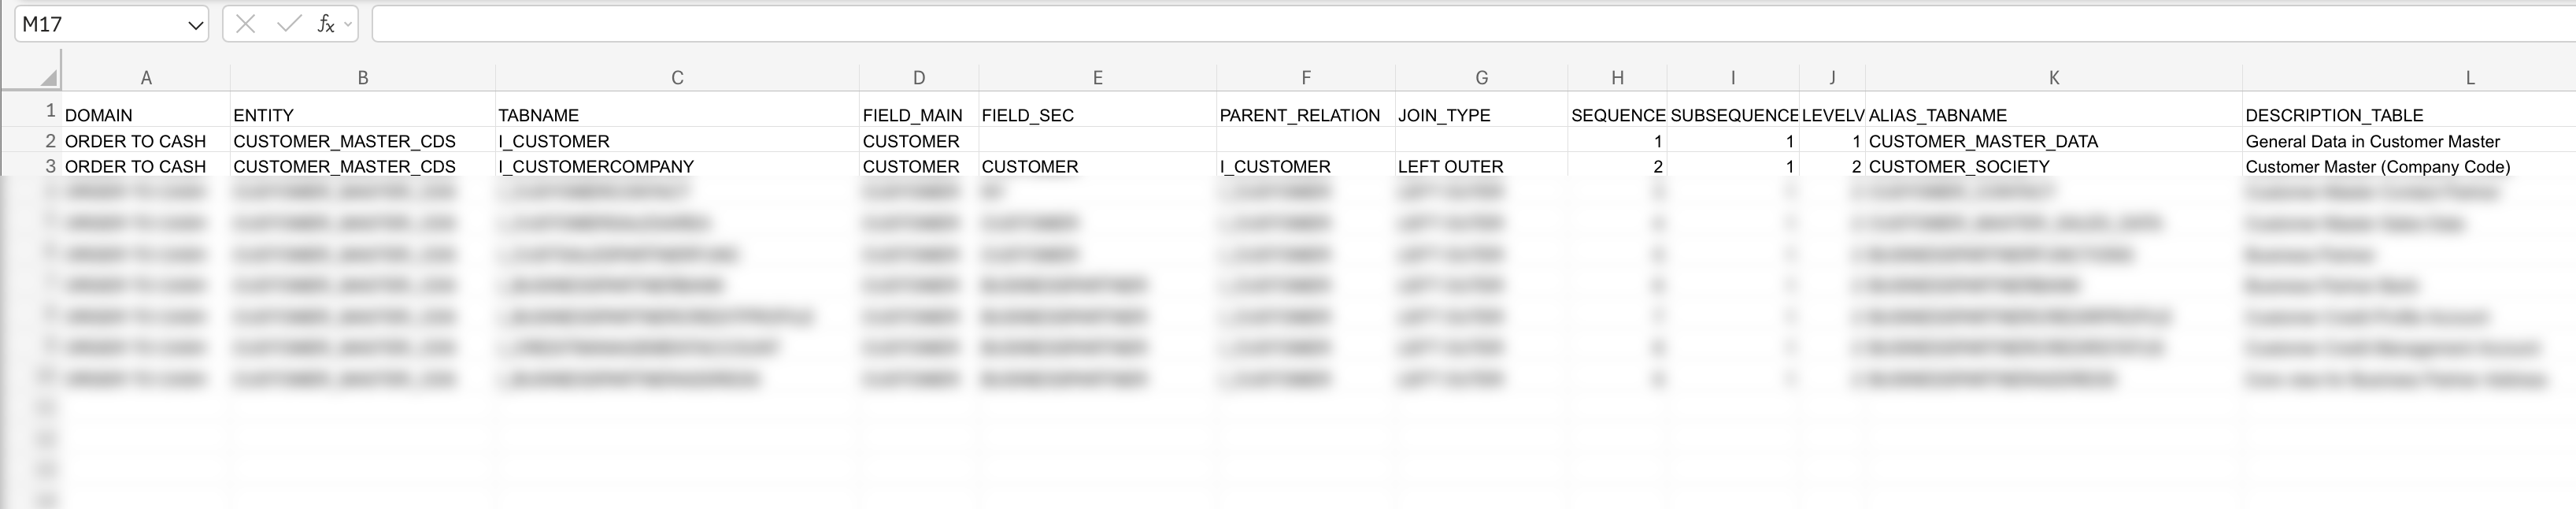Click the Enter checkmark icon
This screenshot has height=509, width=2576.
[x=287, y=24]
